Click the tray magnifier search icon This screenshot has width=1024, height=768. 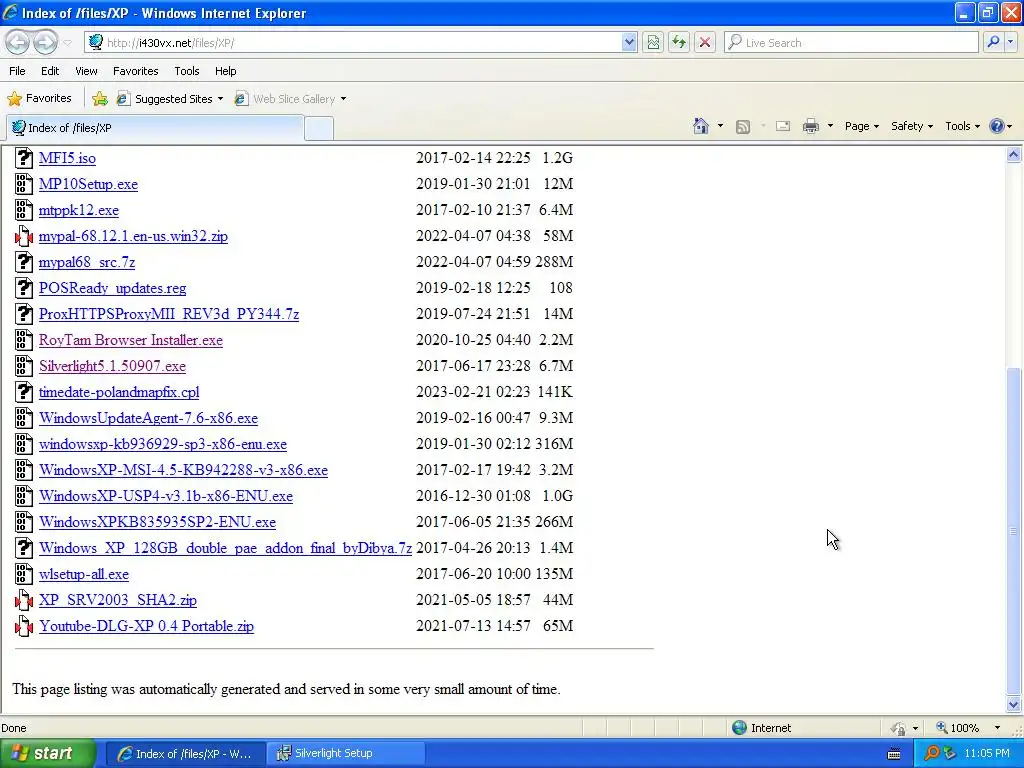932,753
